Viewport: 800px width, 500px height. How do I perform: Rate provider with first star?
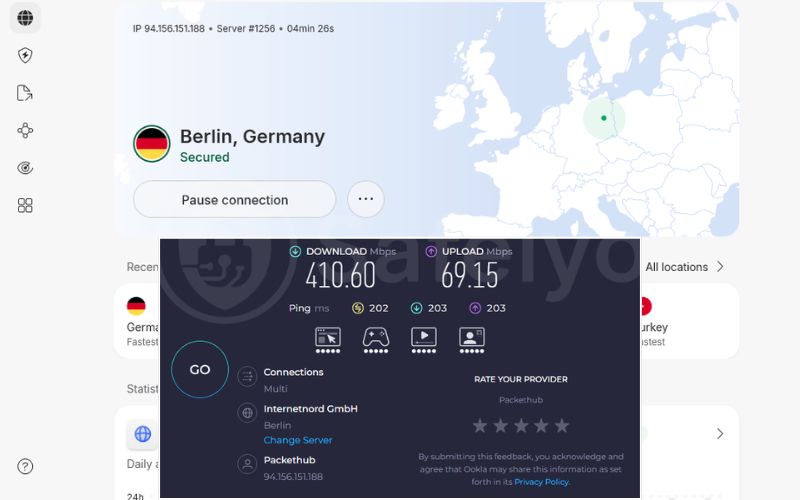tap(480, 425)
